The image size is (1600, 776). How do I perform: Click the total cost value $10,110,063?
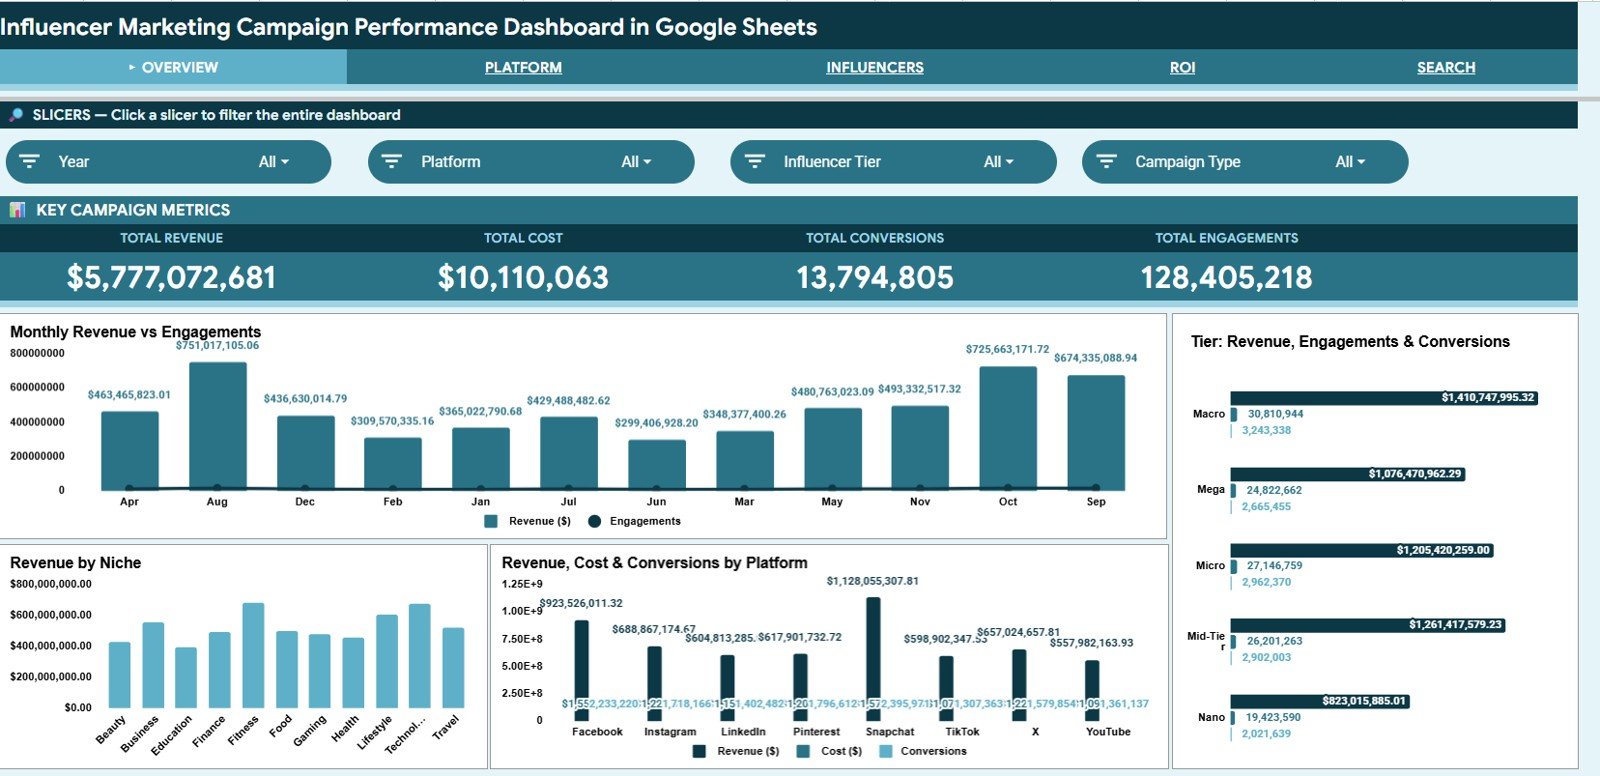pyautogui.click(x=523, y=277)
